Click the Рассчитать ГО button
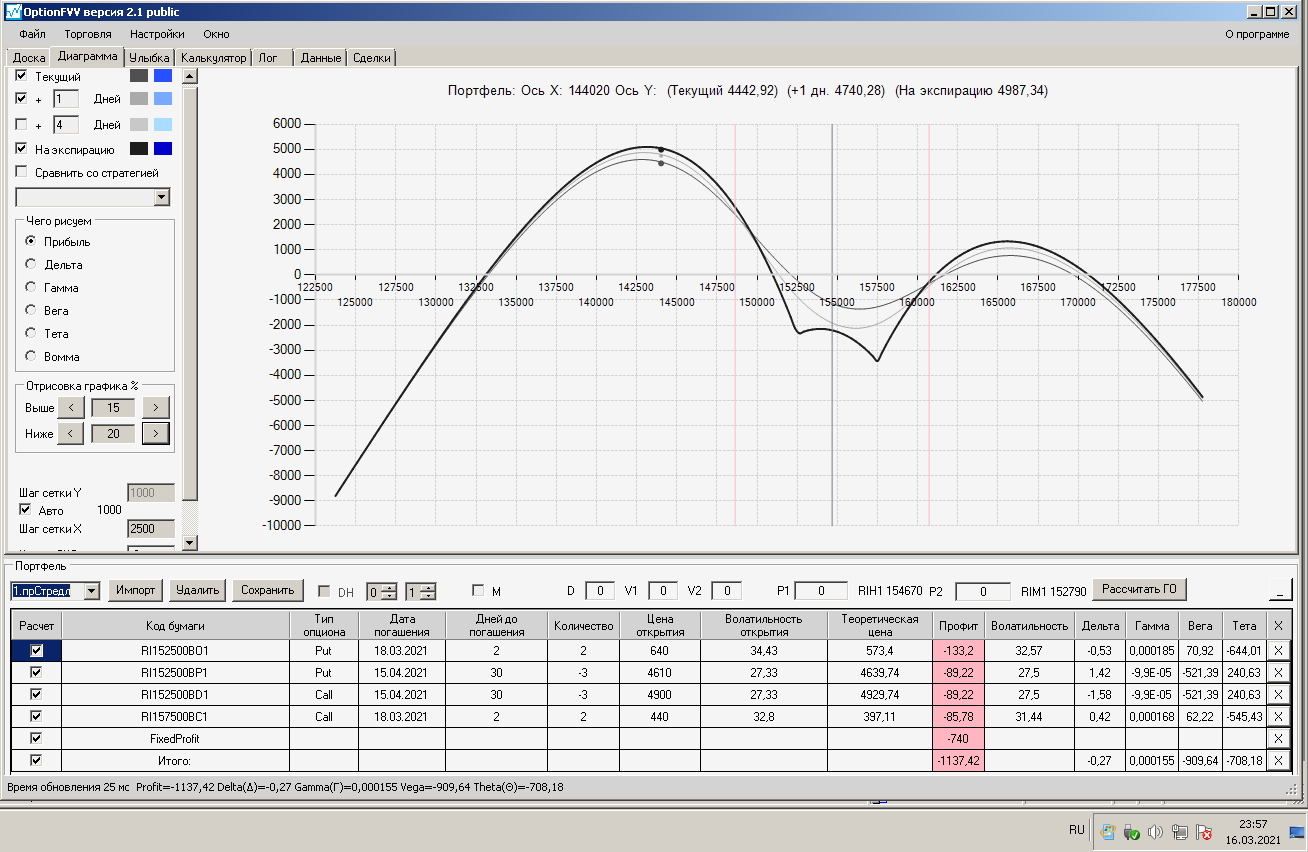 coord(1139,589)
